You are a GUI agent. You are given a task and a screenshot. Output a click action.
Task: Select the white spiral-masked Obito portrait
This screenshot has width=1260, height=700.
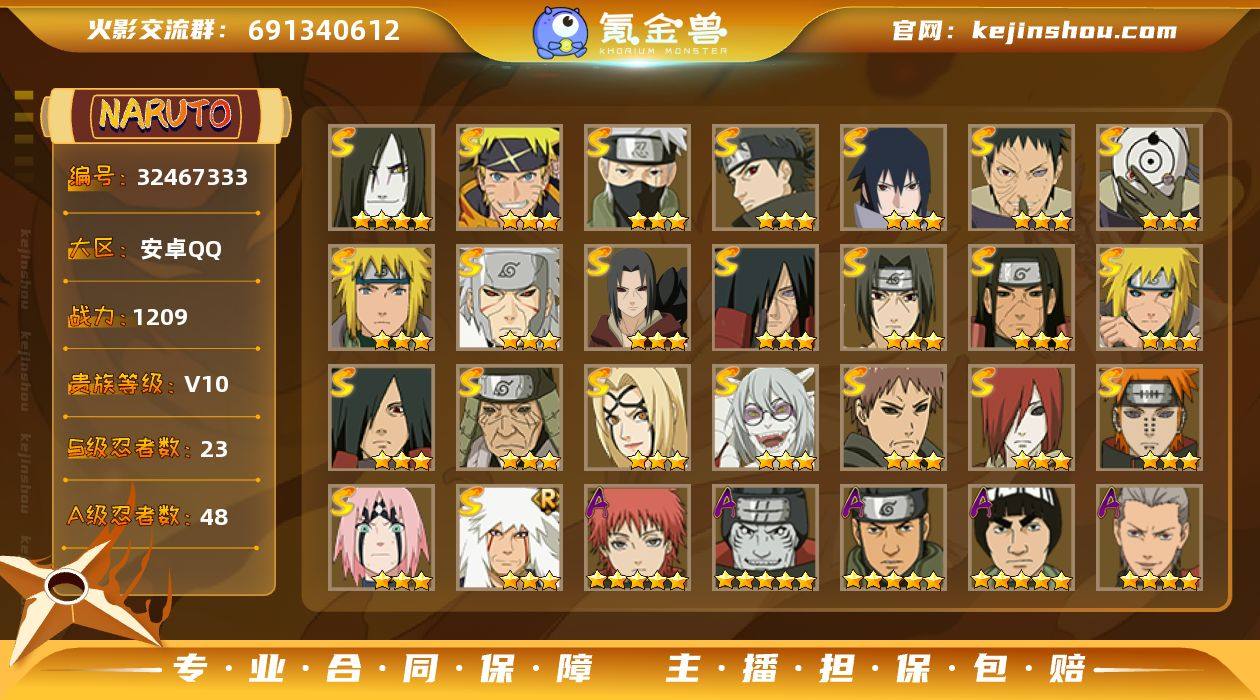tap(1150, 178)
